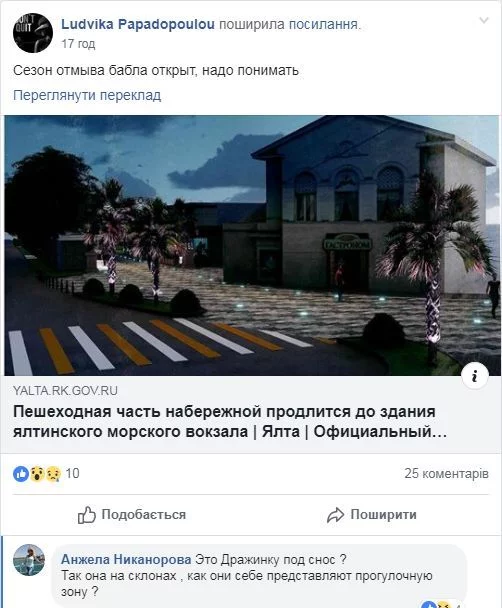502x608 pixels.
Task: Open Анжела Никанорова's avatar
Action: pos(29,560)
